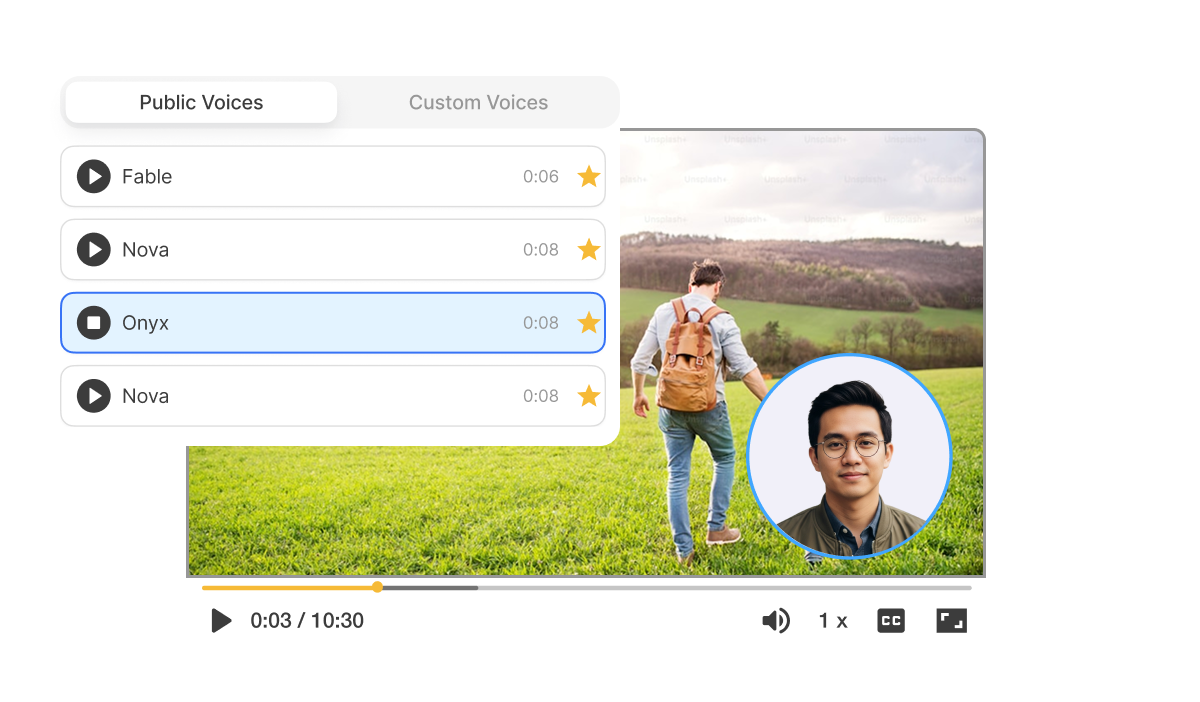Toggle the star on the first Nova voice
Screen dimensions: 1200x702
[589, 249]
